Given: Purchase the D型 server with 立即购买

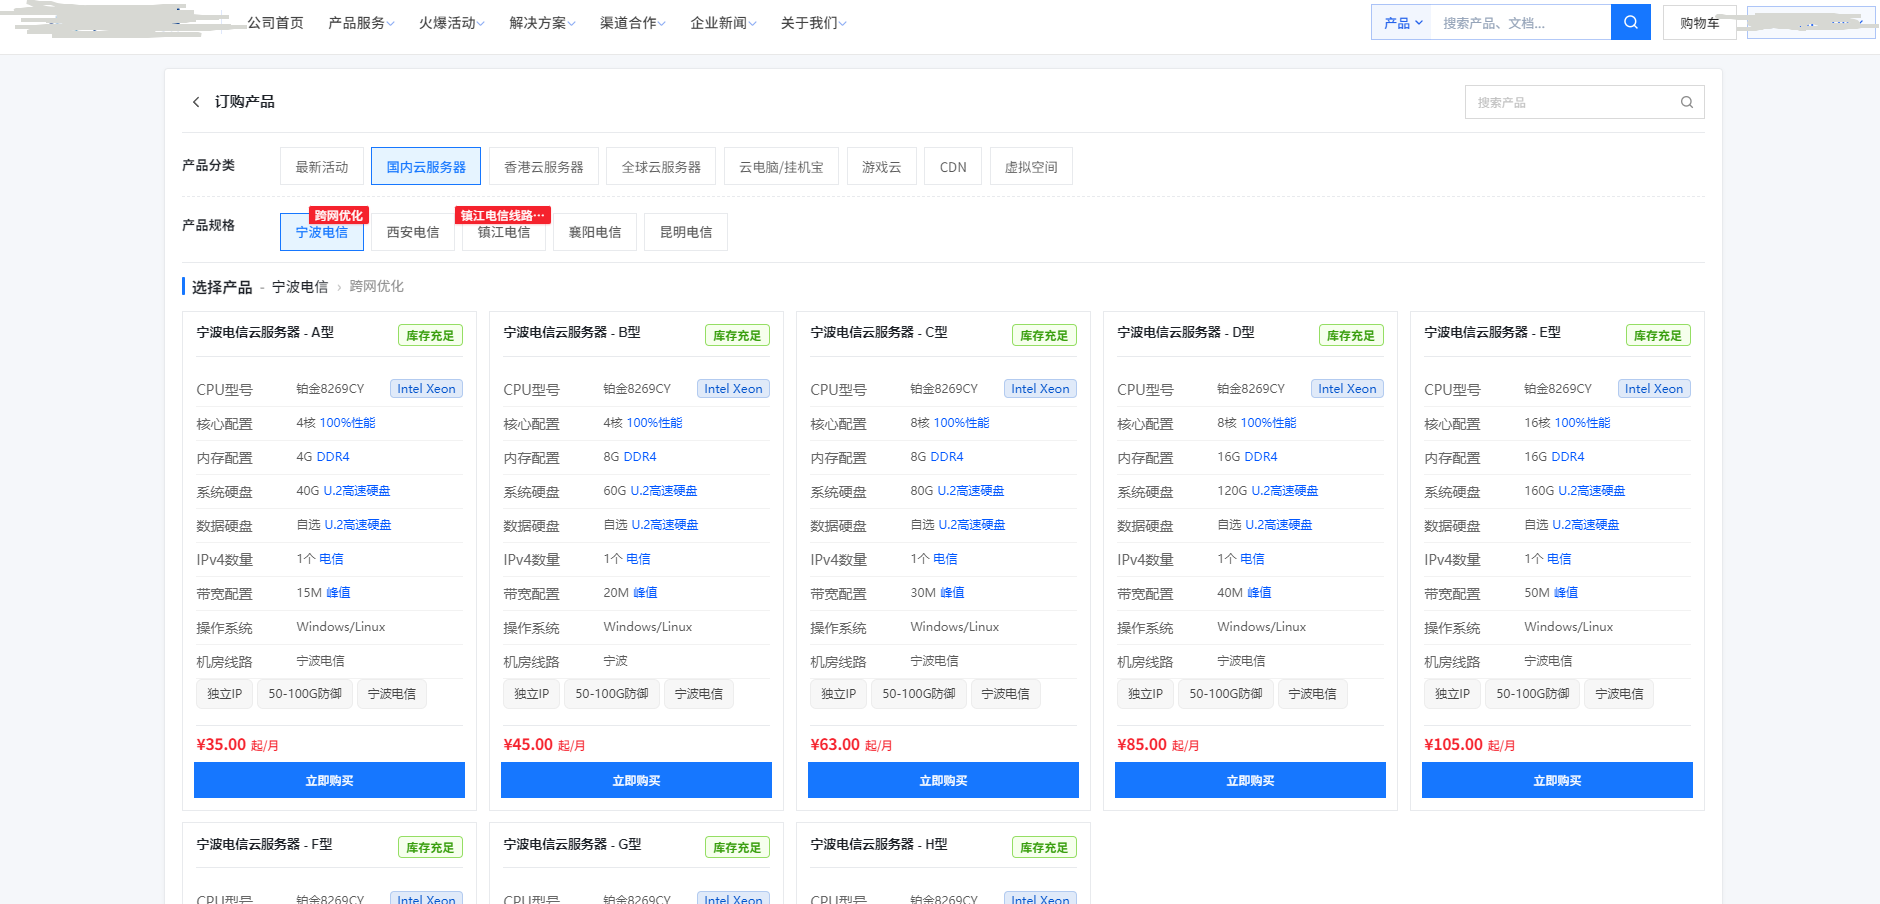Looking at the screenshot, I should pos(1250,780).
